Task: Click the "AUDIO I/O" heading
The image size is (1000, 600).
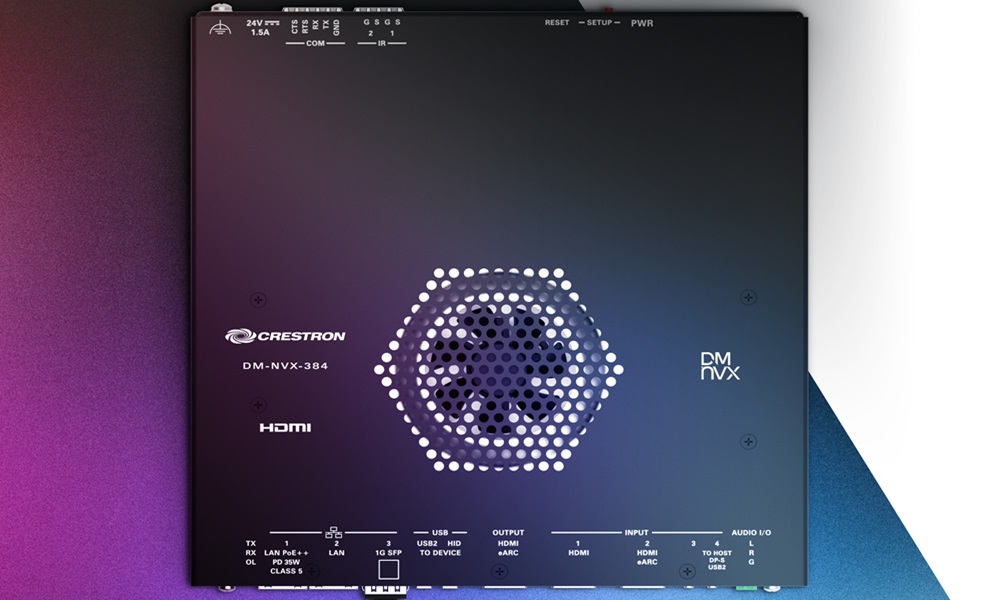Action: tap(751, 532)
